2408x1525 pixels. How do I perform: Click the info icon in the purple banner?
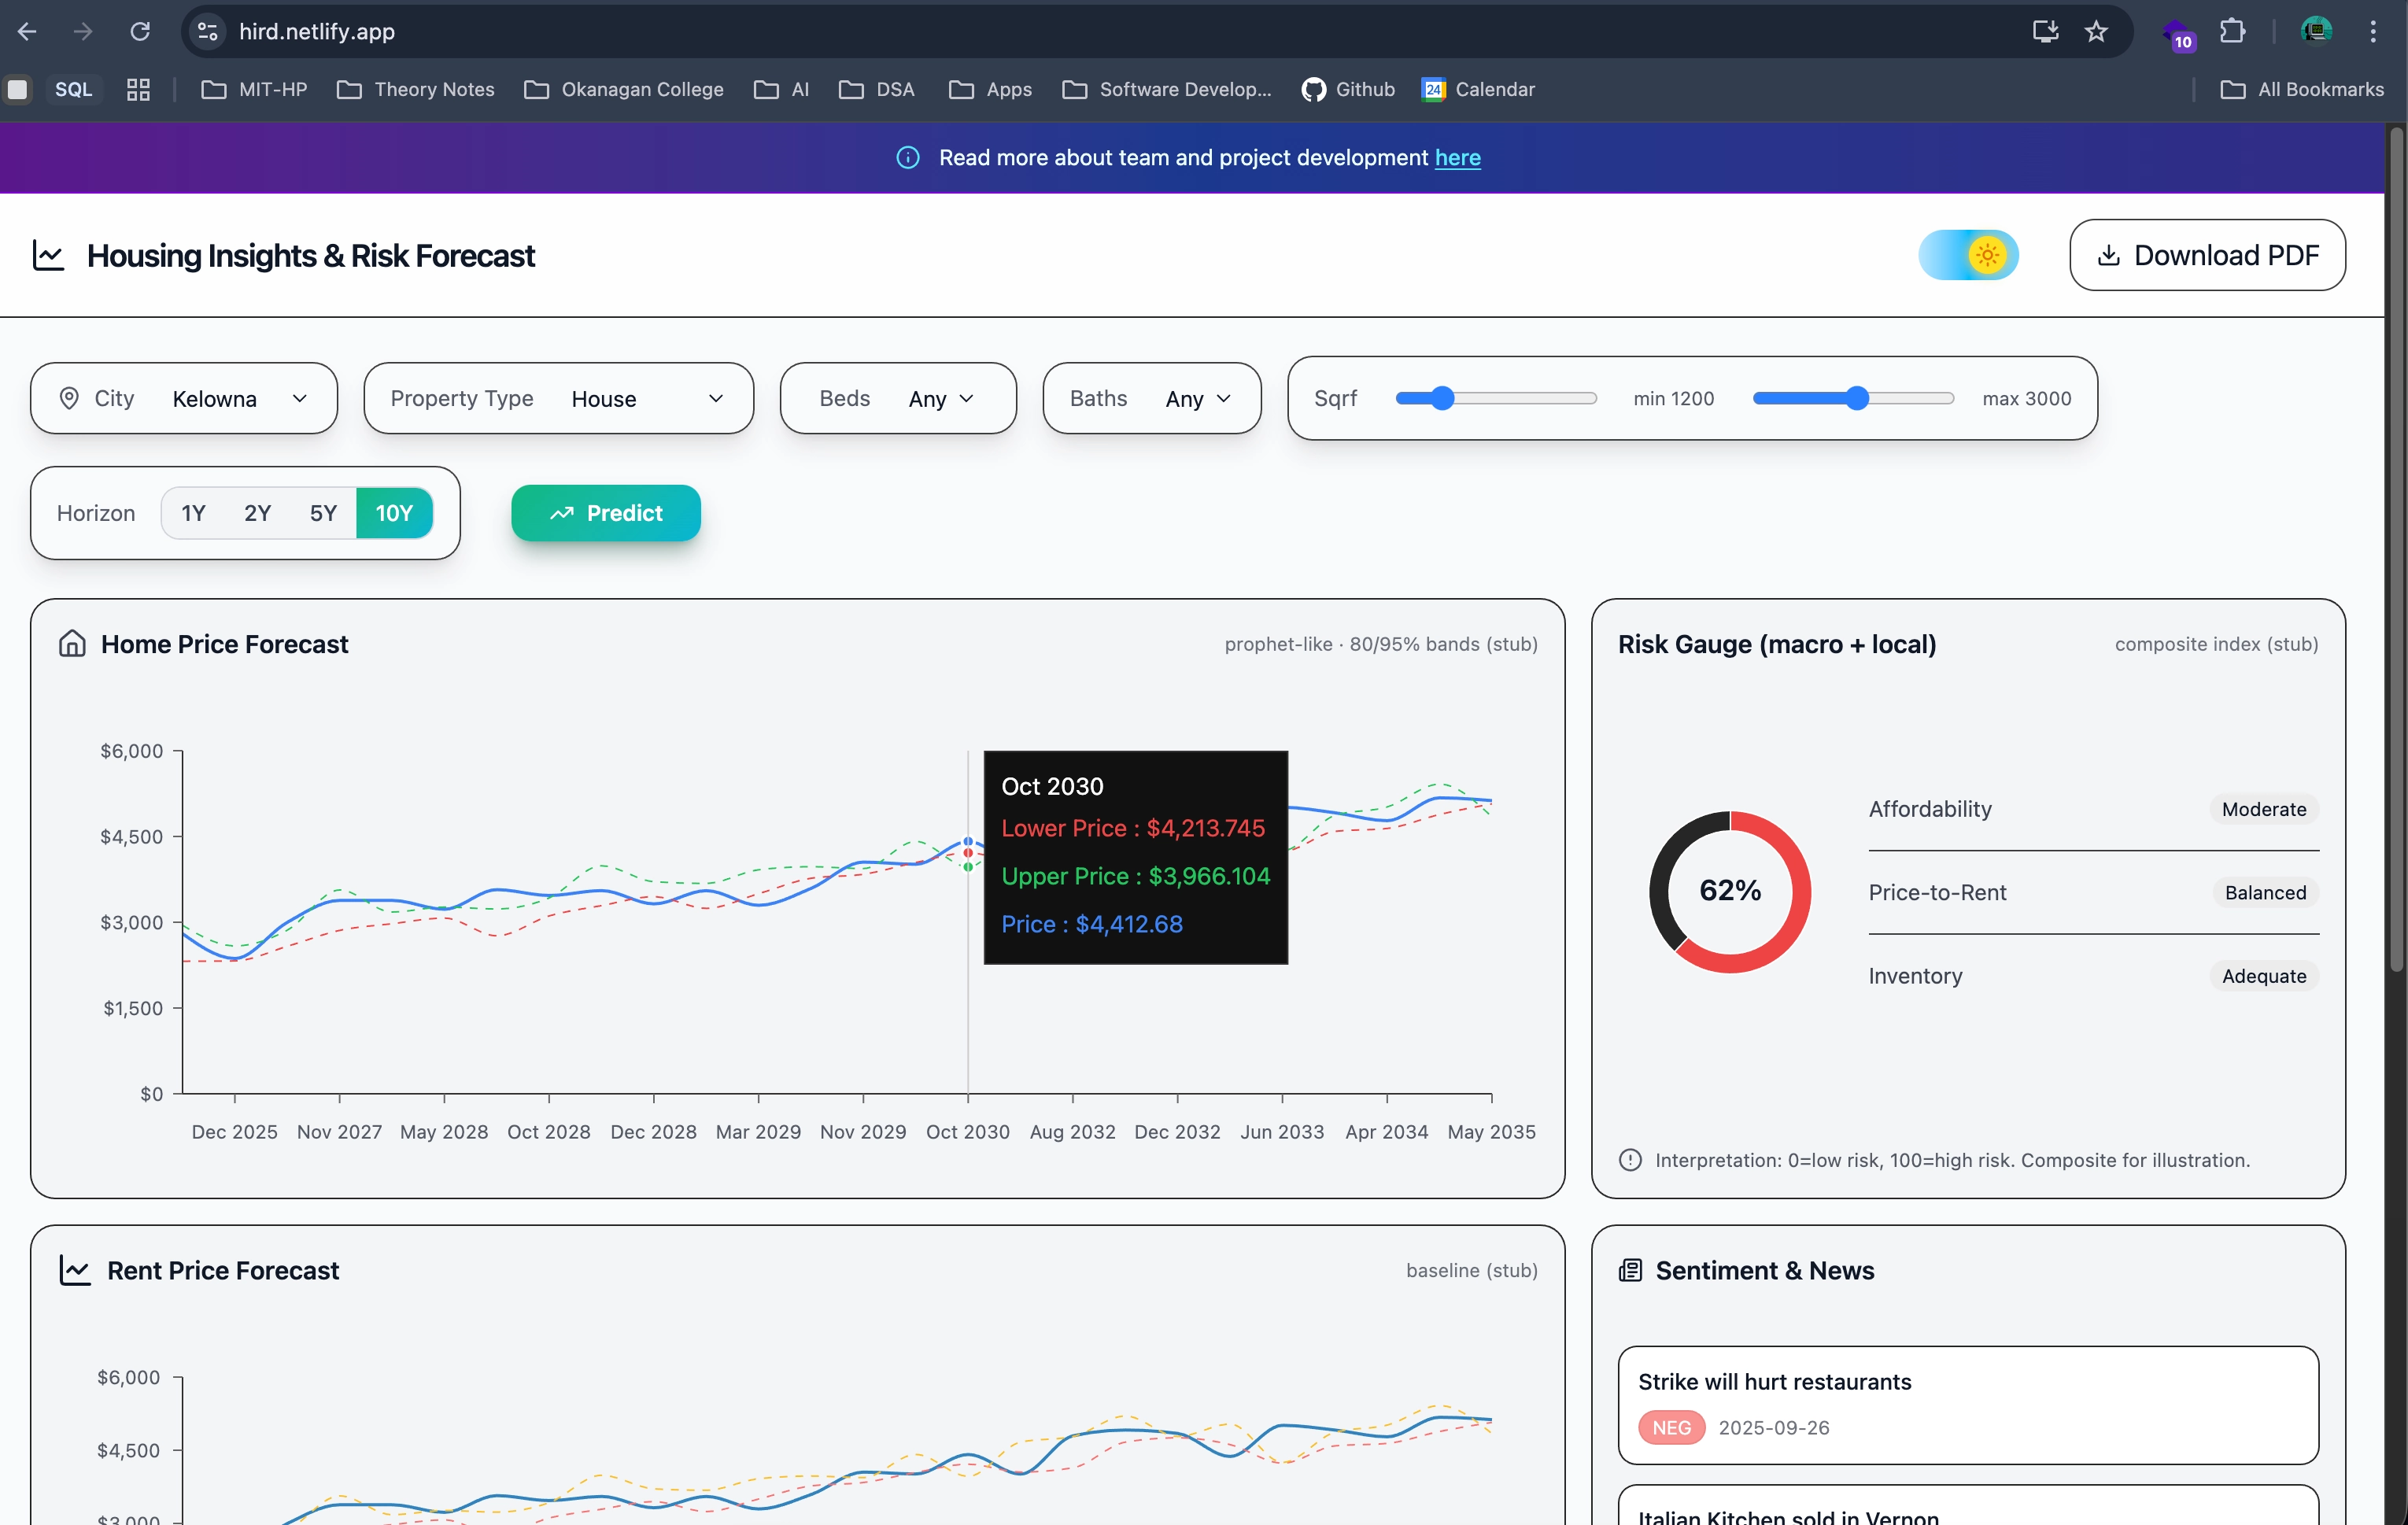[907, 157]
